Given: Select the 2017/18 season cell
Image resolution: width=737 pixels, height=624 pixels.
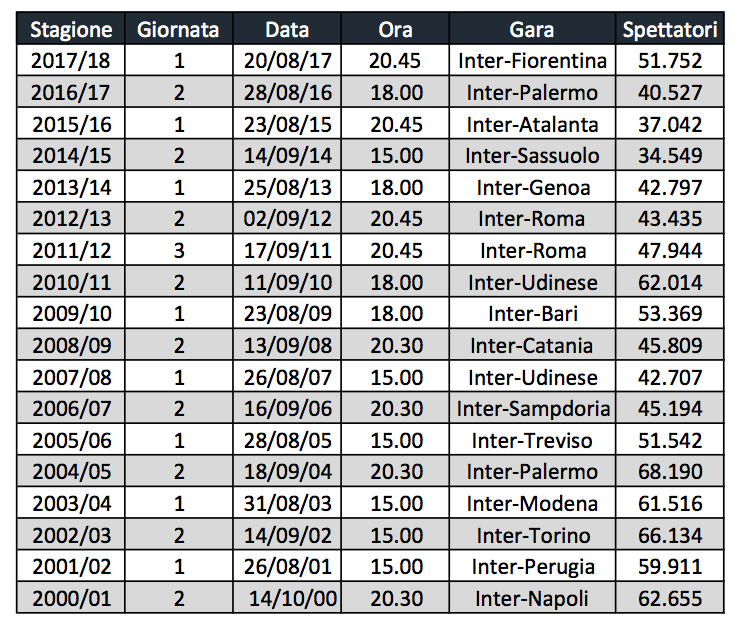Looking at the screenshot, I should tap(71, 61).
